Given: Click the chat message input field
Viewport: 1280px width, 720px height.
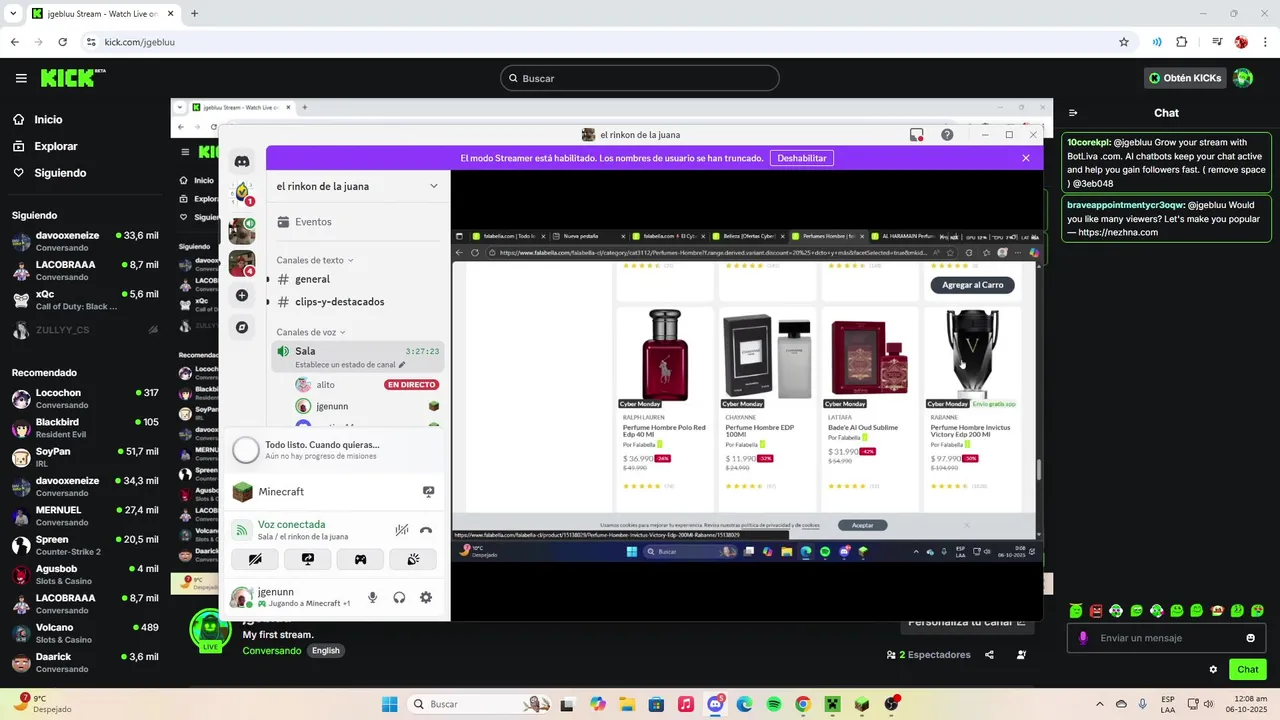Looking at the screenshot, I should tap(1168, 638).
